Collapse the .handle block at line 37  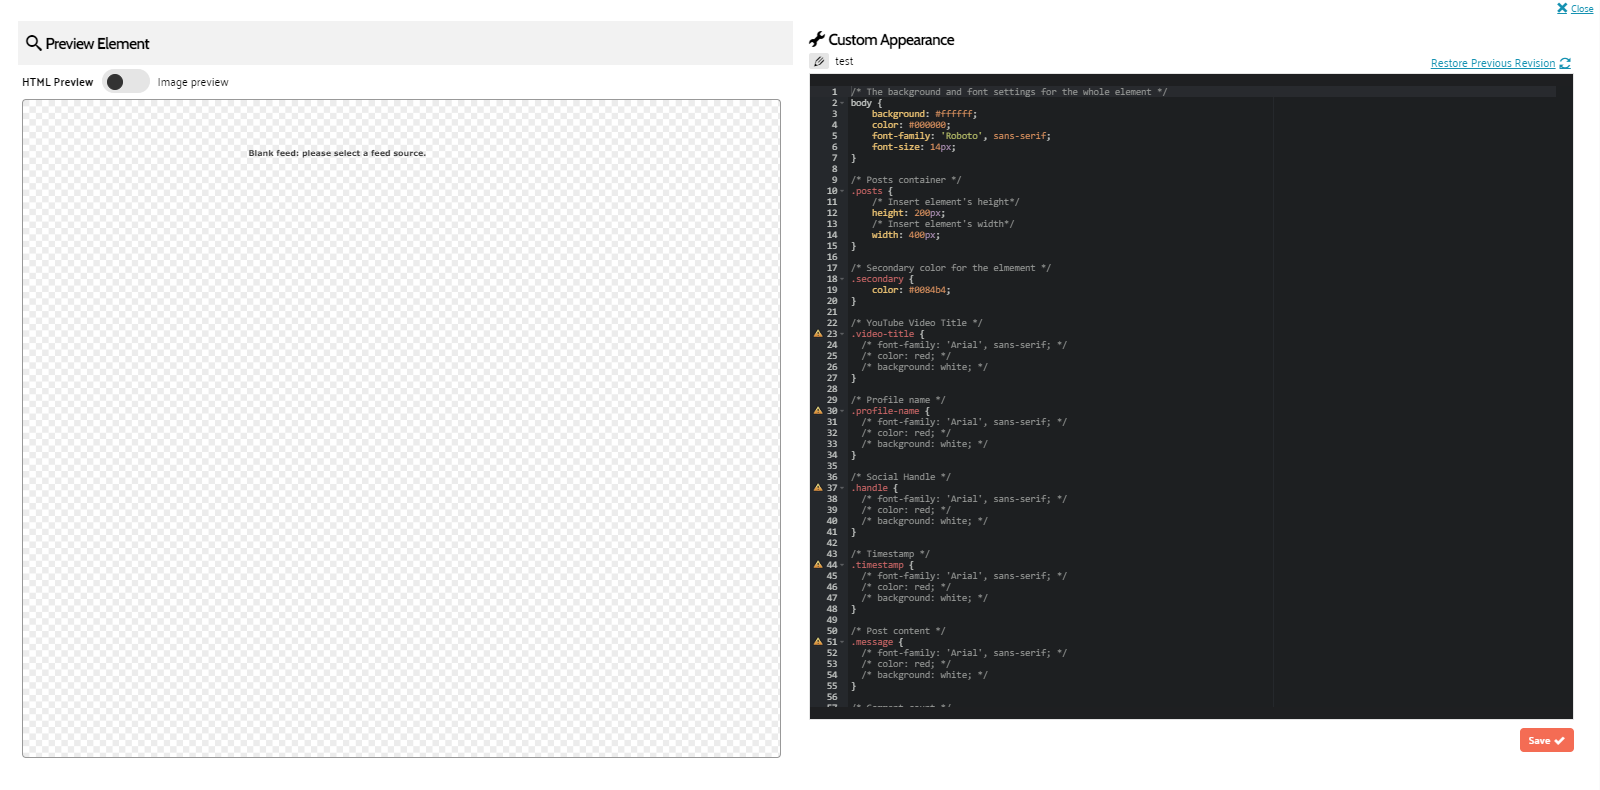point(842,488)
